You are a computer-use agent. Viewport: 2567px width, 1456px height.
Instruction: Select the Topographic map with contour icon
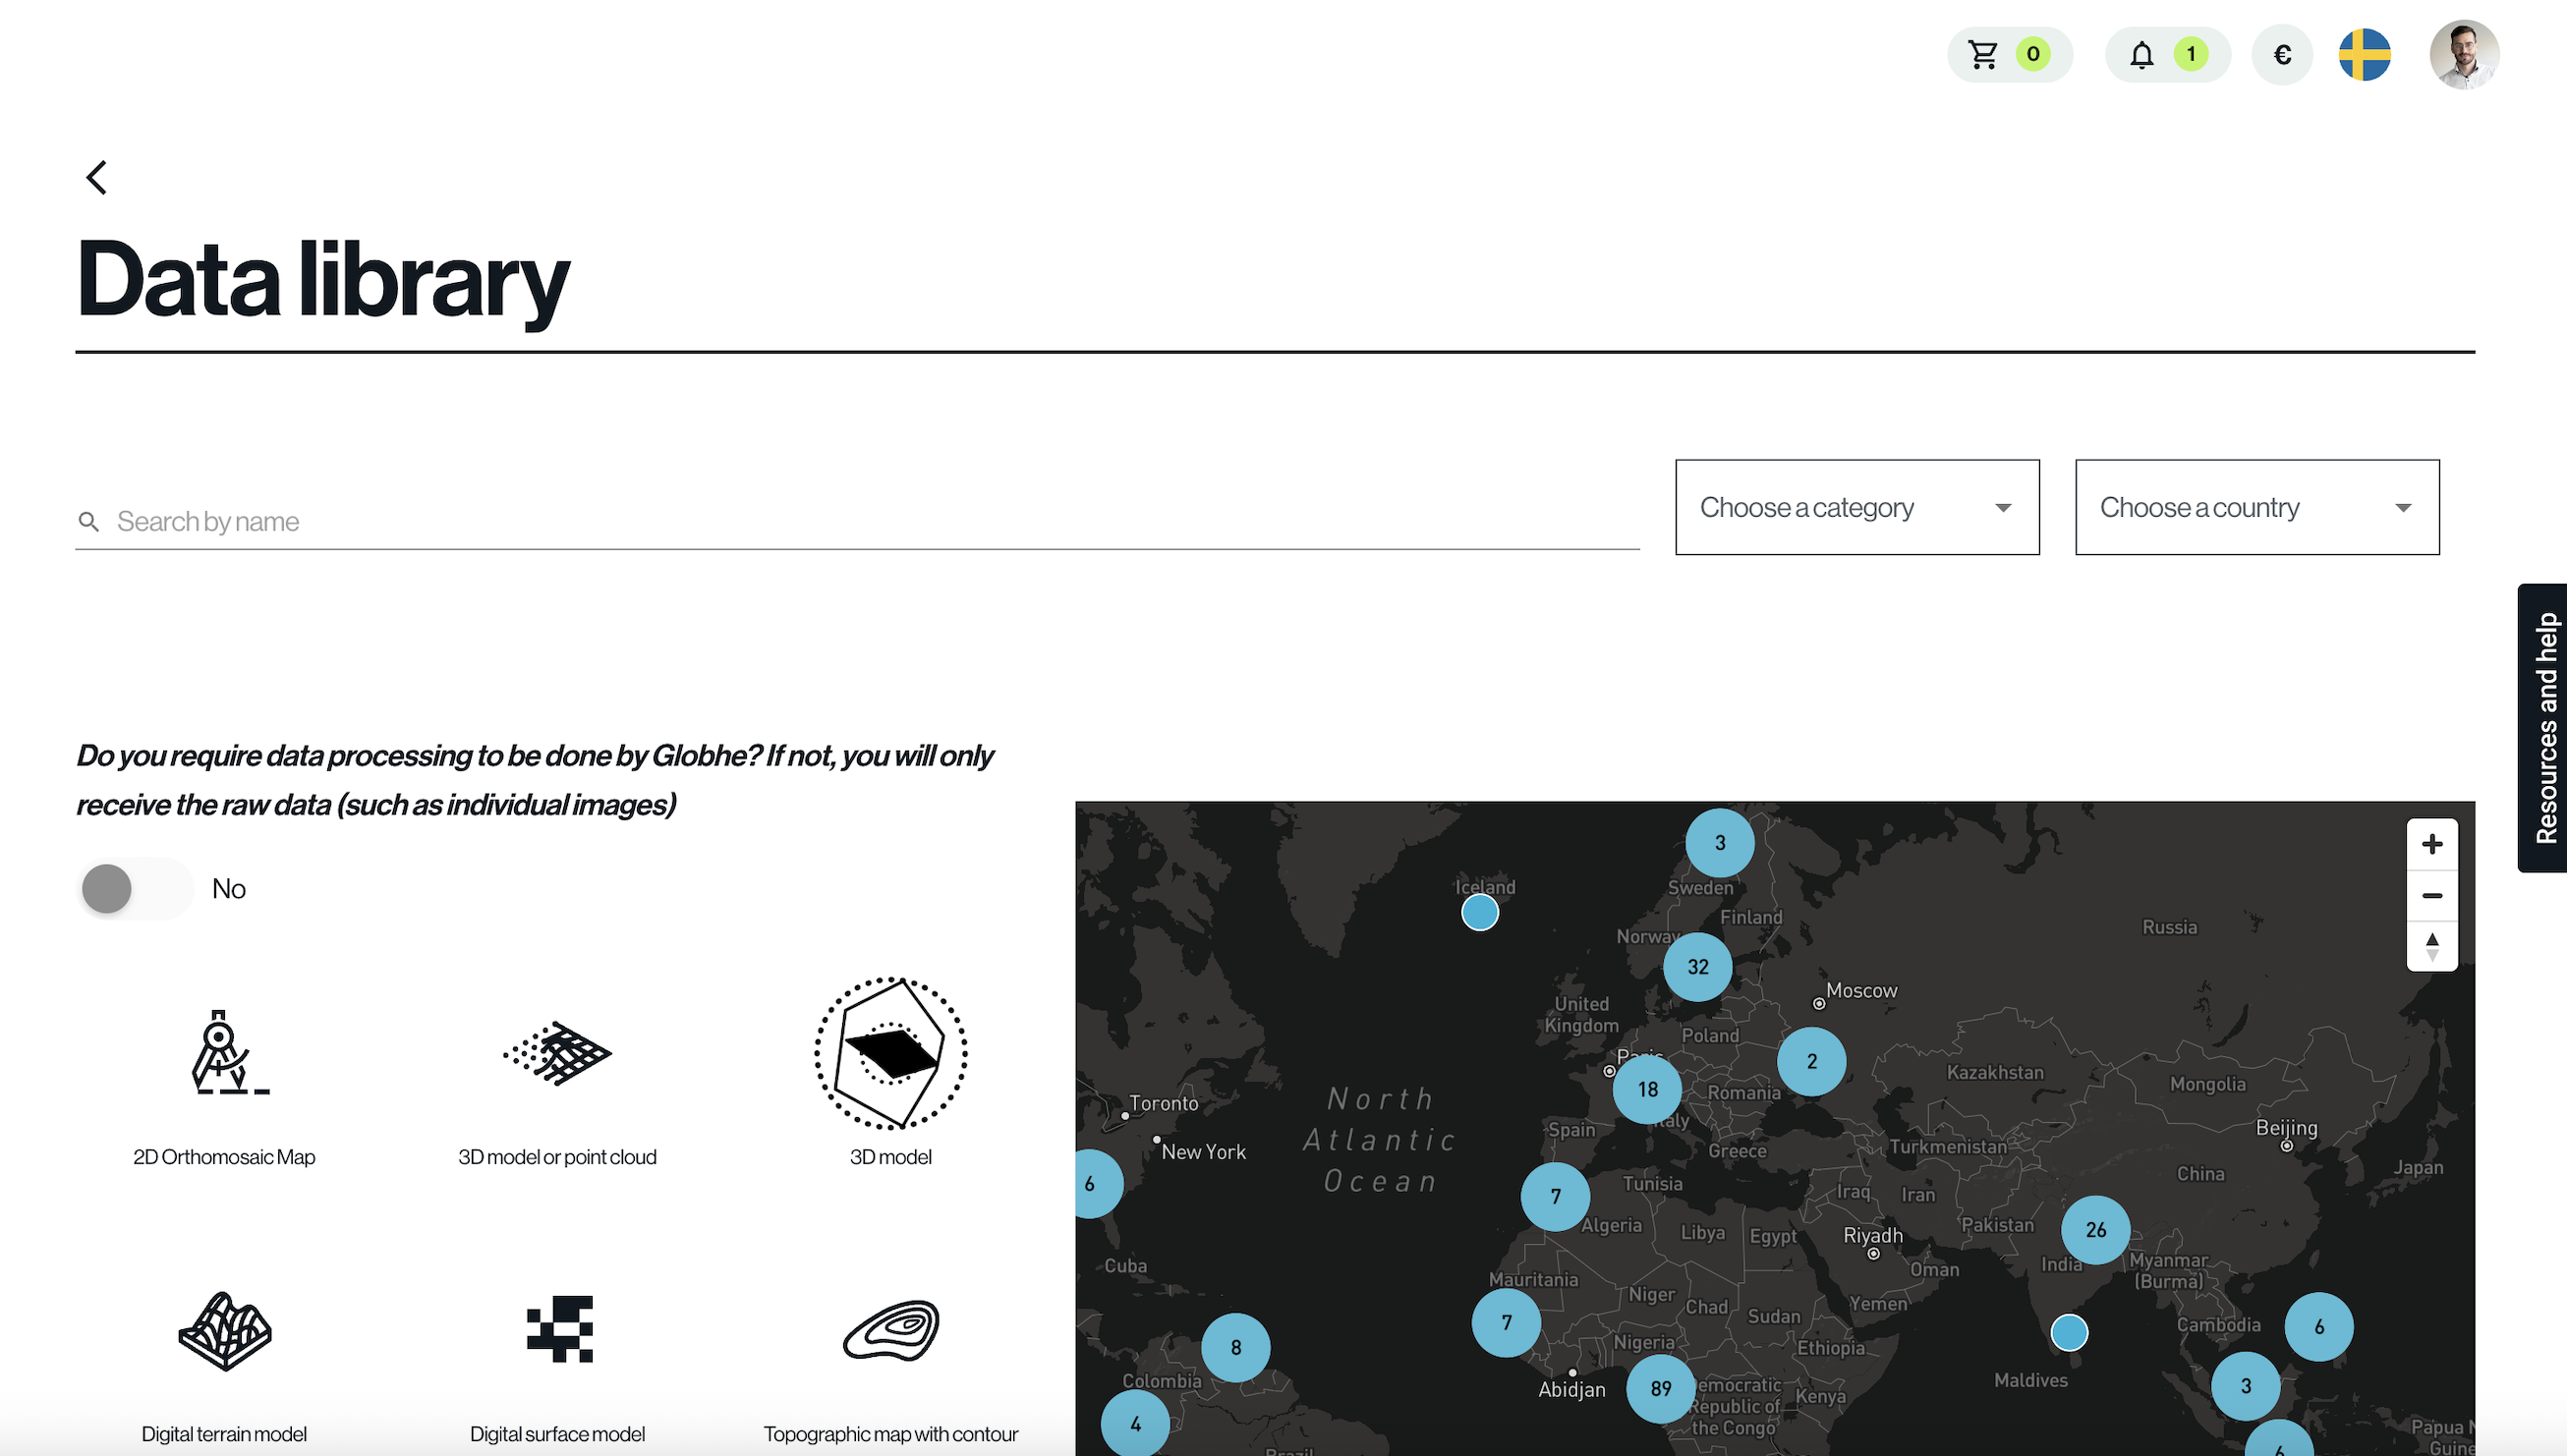coord(890,1330)
